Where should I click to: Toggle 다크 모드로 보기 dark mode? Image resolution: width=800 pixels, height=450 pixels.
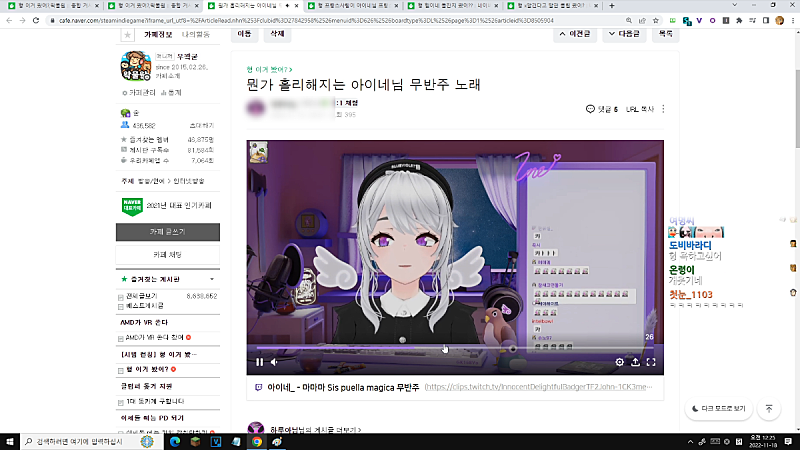coord(718,409)
